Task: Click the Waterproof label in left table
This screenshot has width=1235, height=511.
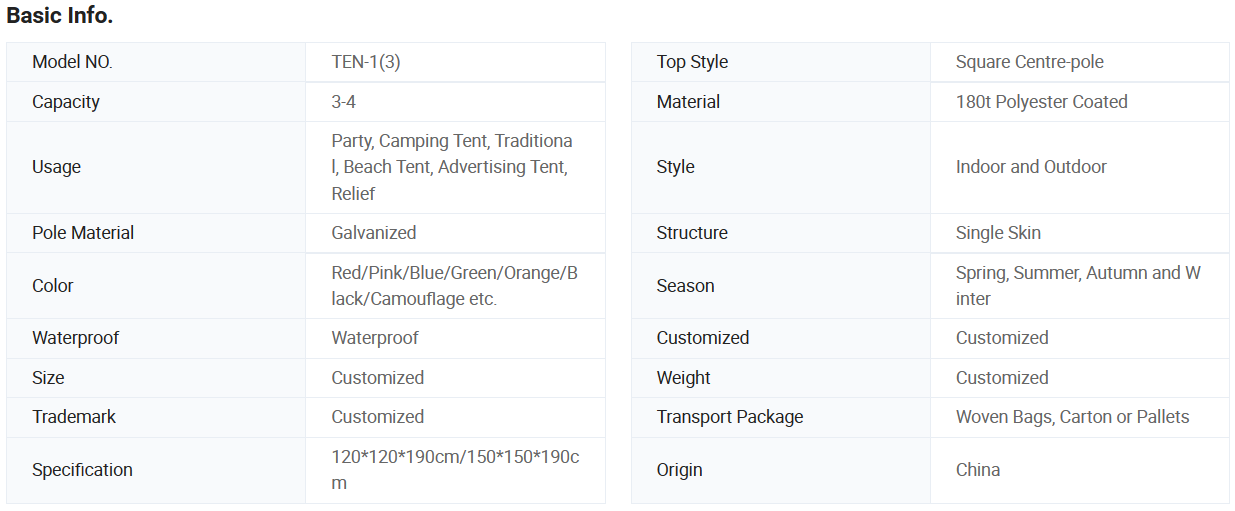Action: pos(75,338)
